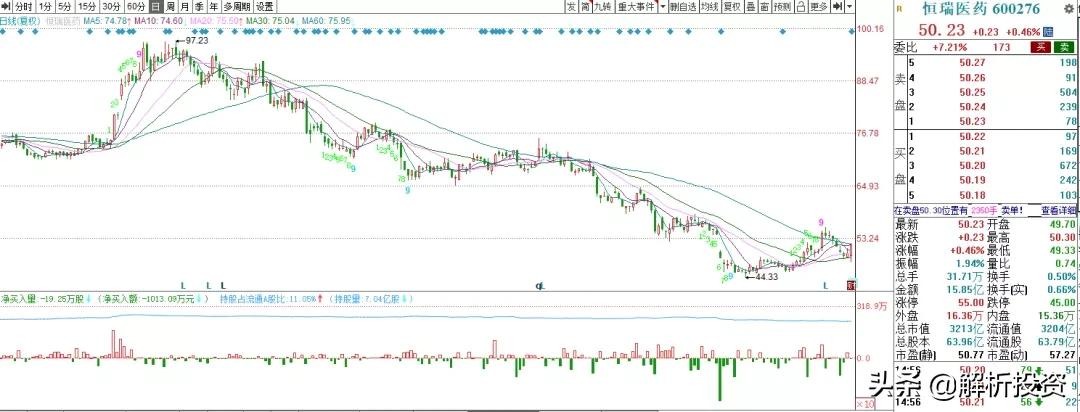The width and height of the screenshot is (1080, 412).
Task: Click the 预测 forecast button
Action: [782, 6]
